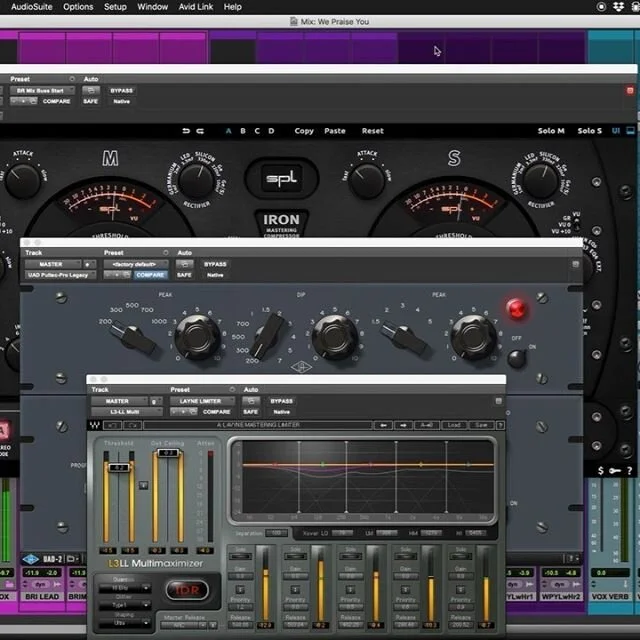
Task: Click Load in Waves toolbar
Action: 454,425
